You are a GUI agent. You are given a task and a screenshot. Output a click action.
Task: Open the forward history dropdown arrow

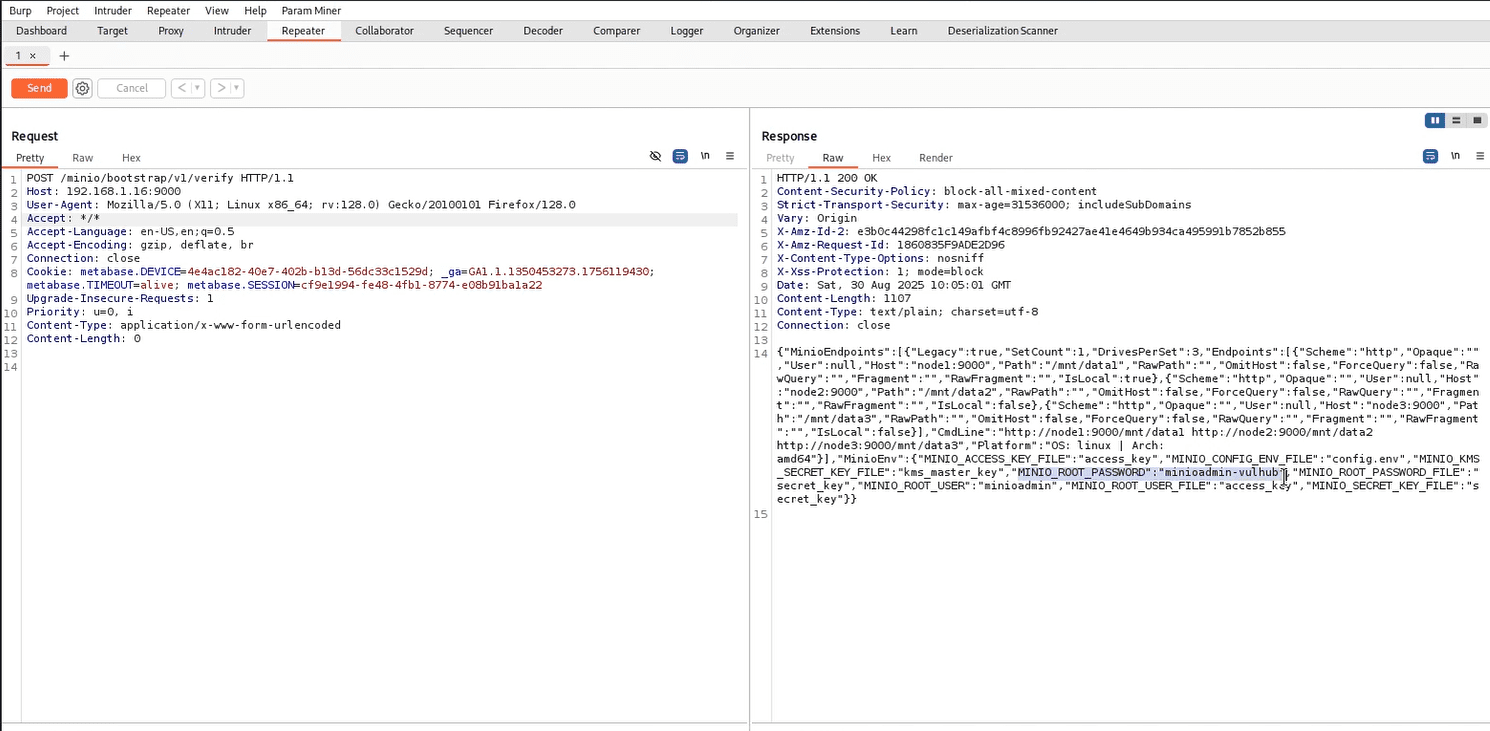pyautogui.click(x=237, y=88)
